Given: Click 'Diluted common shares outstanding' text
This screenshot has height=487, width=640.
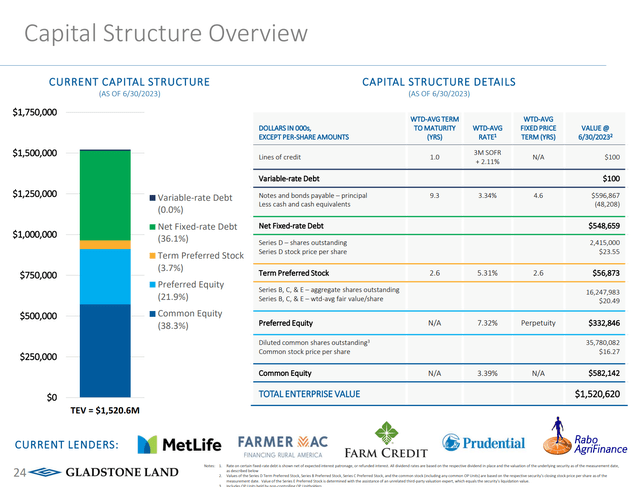Looking at the screenshot, I should 314,342.
